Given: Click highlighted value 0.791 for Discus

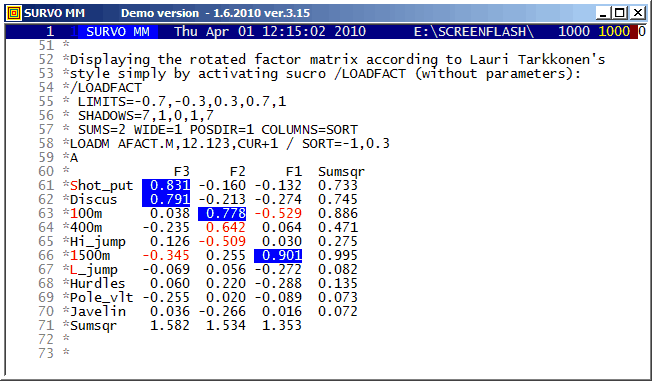Looking at the screenshot, I should pos(166,200).
